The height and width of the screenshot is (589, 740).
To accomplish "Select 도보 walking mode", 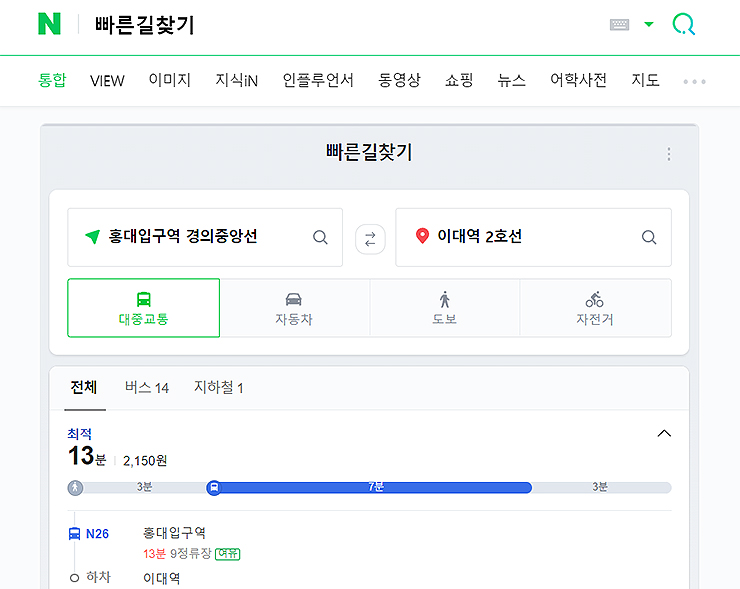I will (445, 308).
